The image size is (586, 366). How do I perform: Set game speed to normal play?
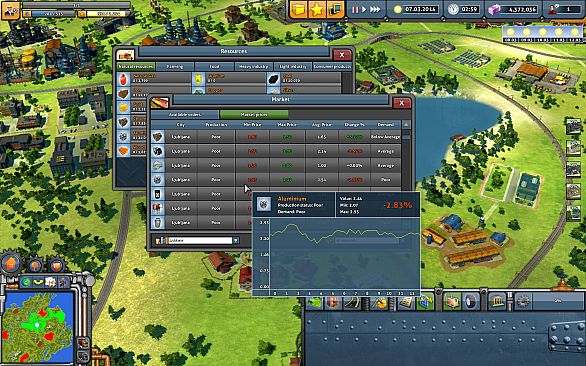(x=364, y=10)
